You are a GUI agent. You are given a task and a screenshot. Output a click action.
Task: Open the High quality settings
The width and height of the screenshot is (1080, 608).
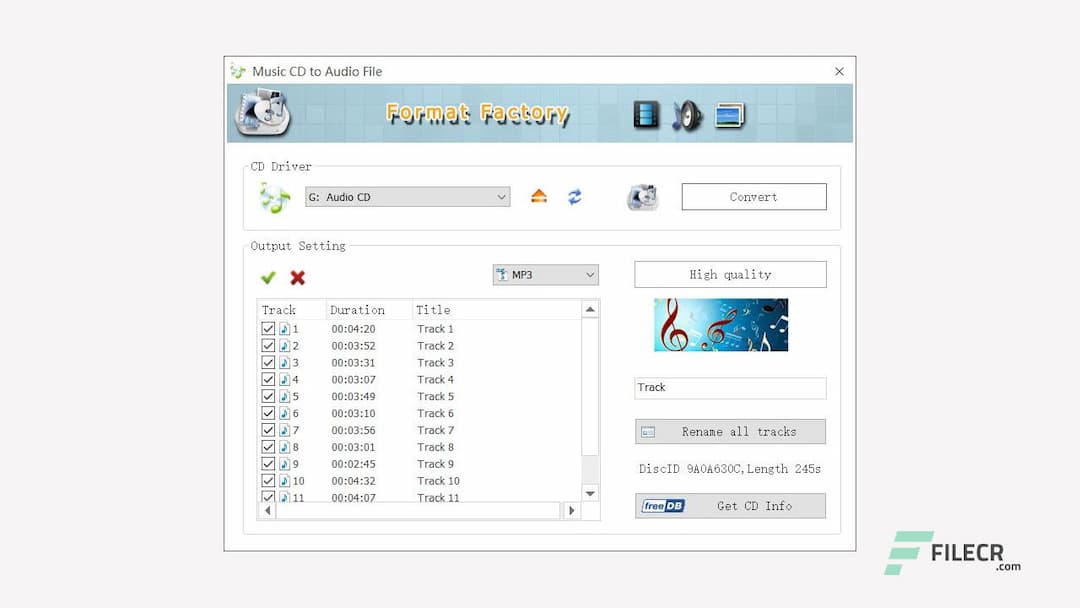coord(730,274)
